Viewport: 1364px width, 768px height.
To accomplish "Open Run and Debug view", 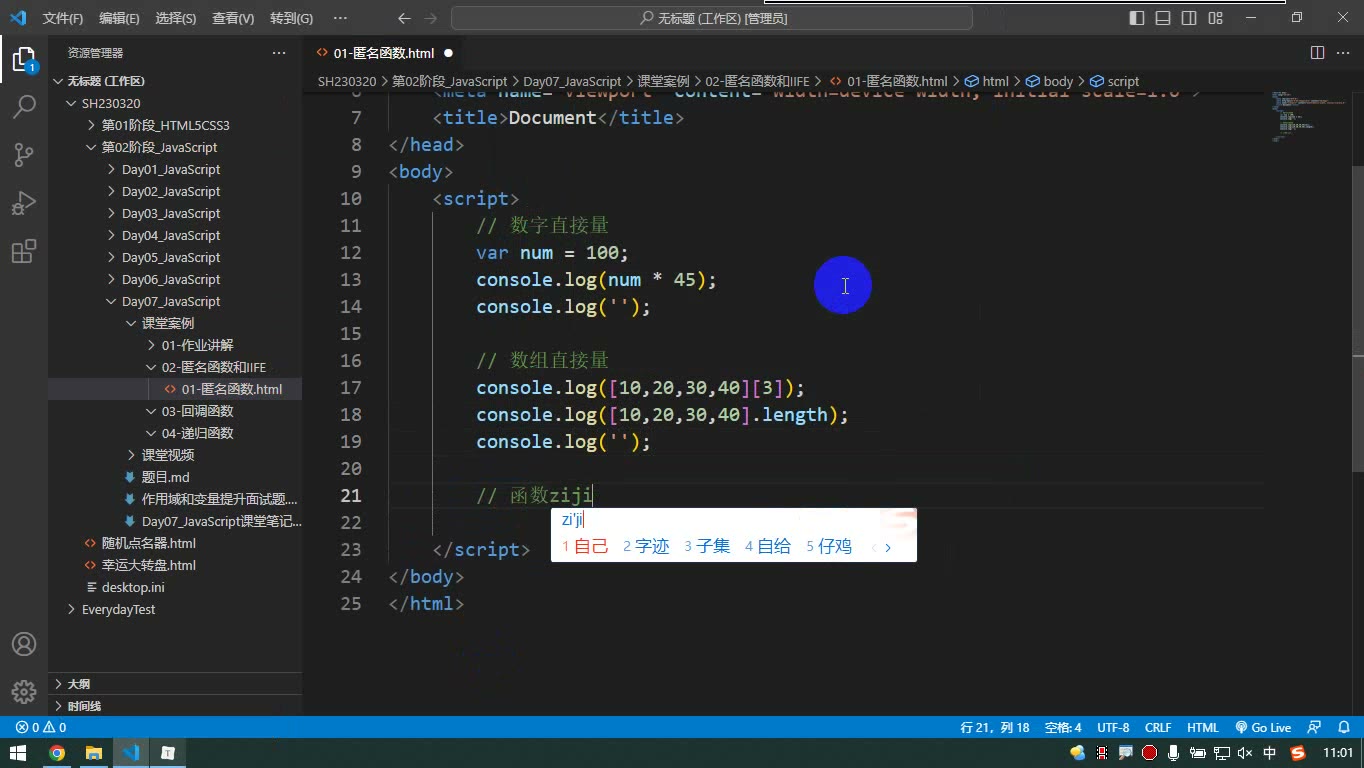I will [x=24, y=203].
